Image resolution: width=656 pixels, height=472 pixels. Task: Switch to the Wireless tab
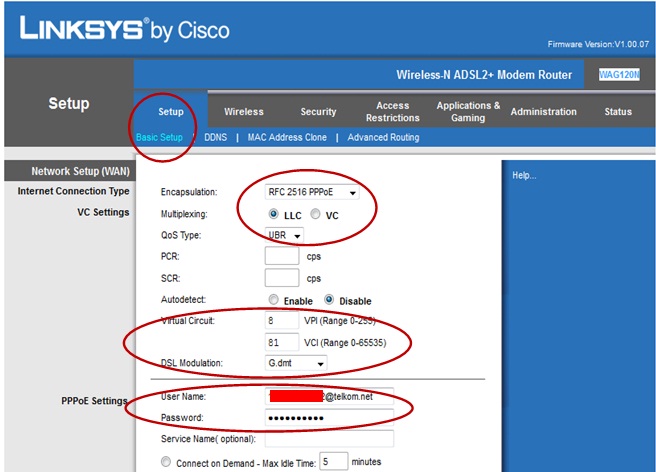tap(243, 112)
